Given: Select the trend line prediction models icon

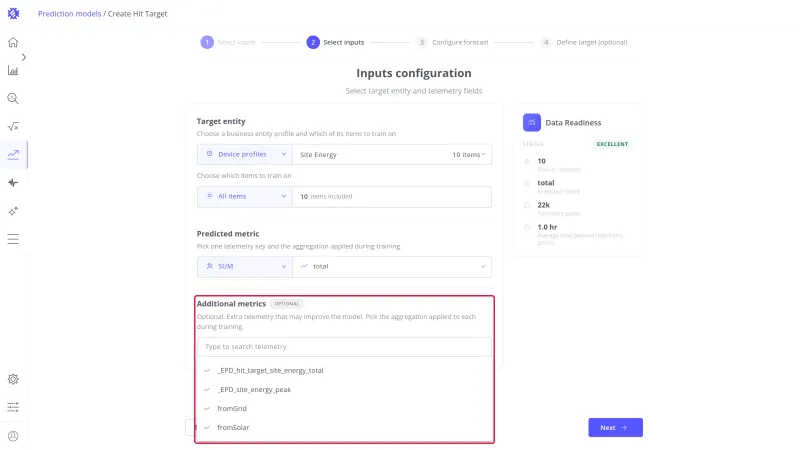Looking at the screenshot, I should pos(13,155).
